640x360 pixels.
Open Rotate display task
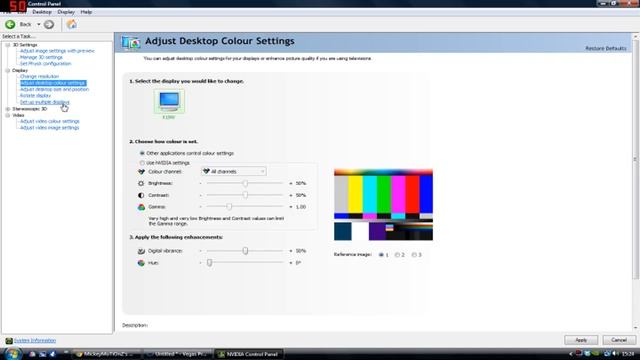tap(36, 96)
